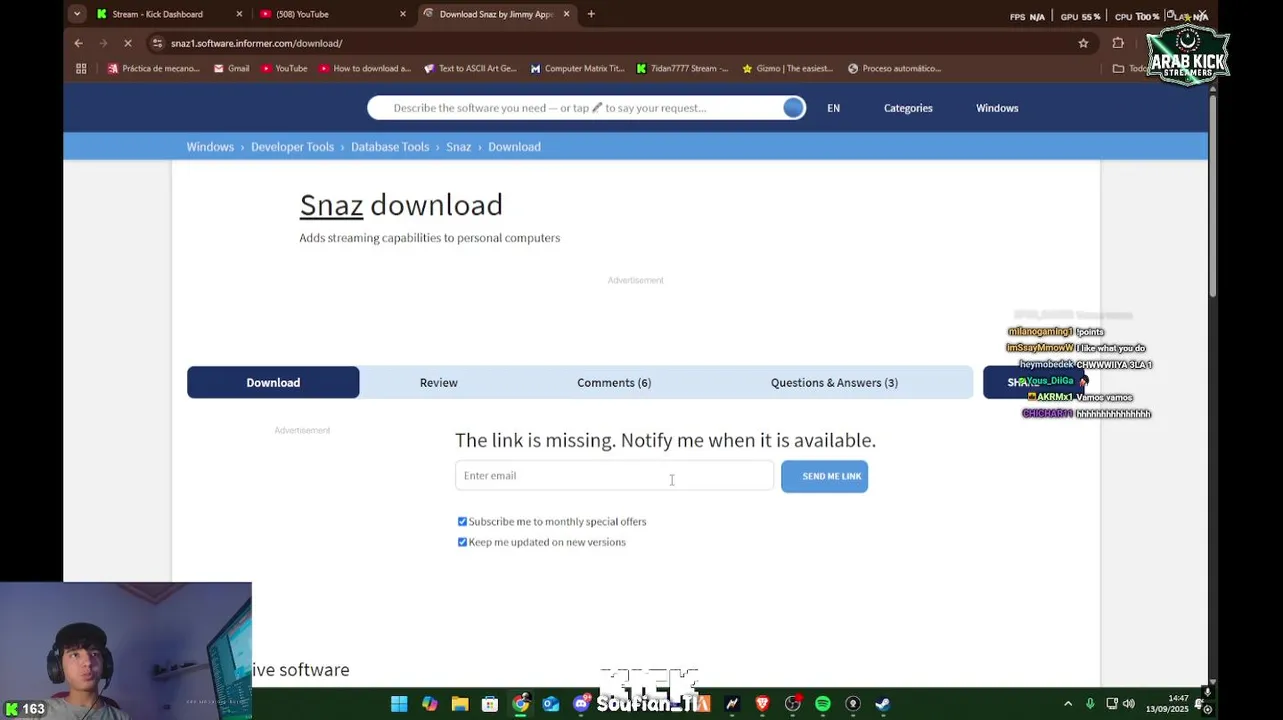Open a new tab with the plus button
Viewport: 1283px width, 720px height.
(591, 14)
